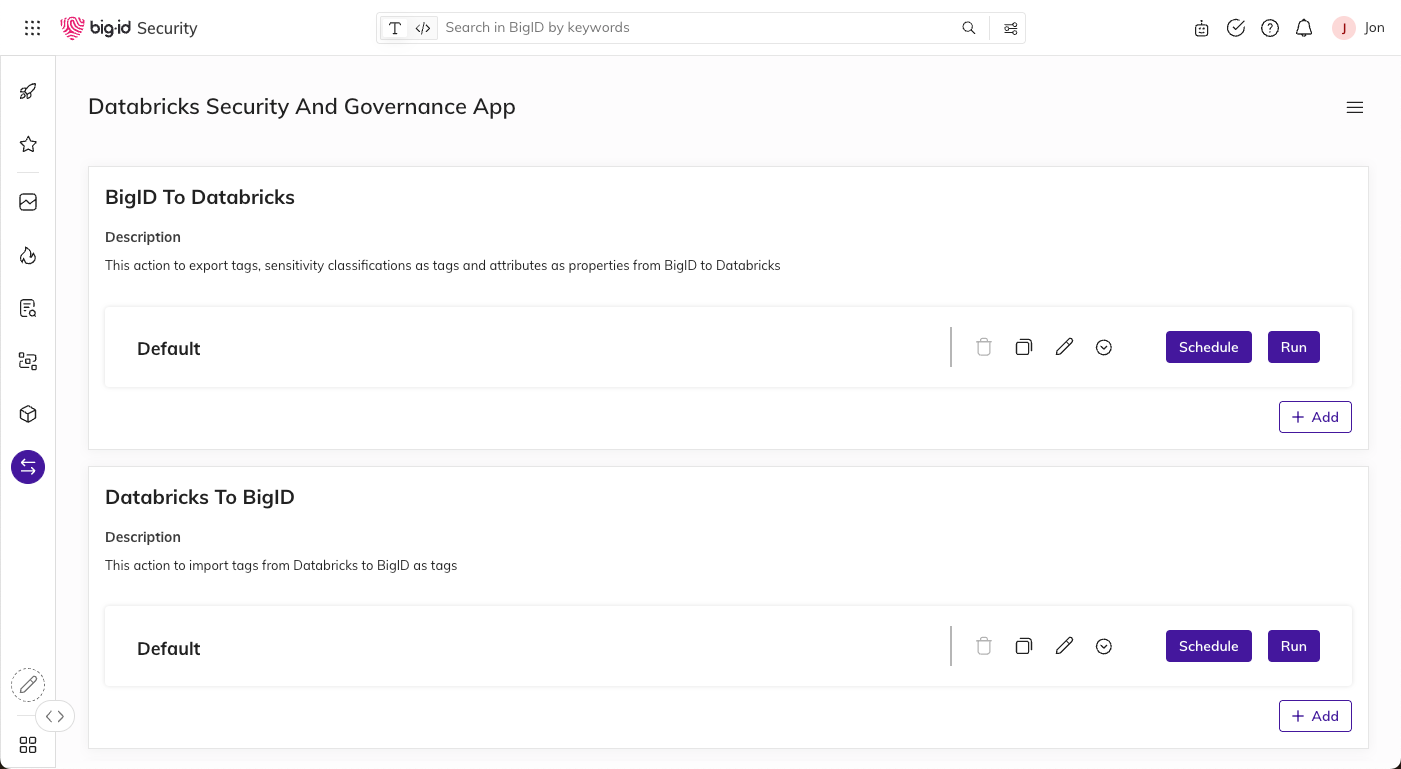Switch to query search mode in the search bar
The width and height of the screenshot is (1401, 769).
[422, 28]
